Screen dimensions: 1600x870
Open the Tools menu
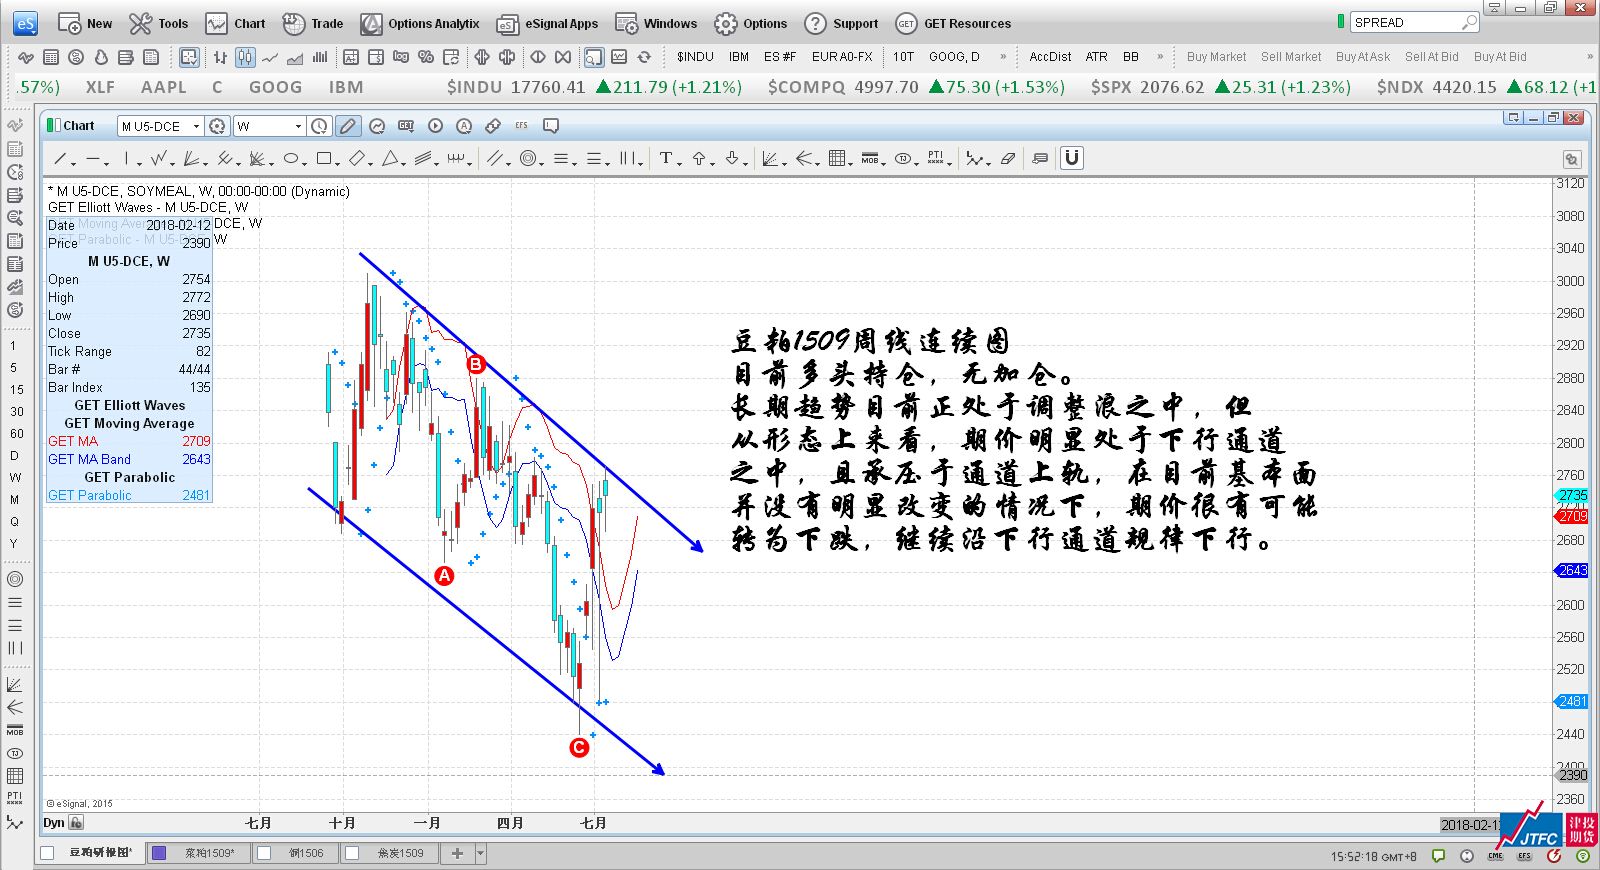click(159, 23)
